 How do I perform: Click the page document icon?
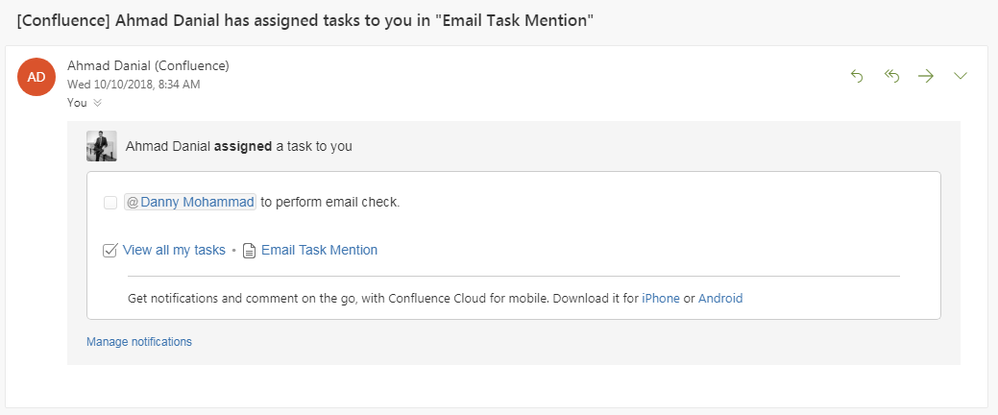click(x=250, y=251)
